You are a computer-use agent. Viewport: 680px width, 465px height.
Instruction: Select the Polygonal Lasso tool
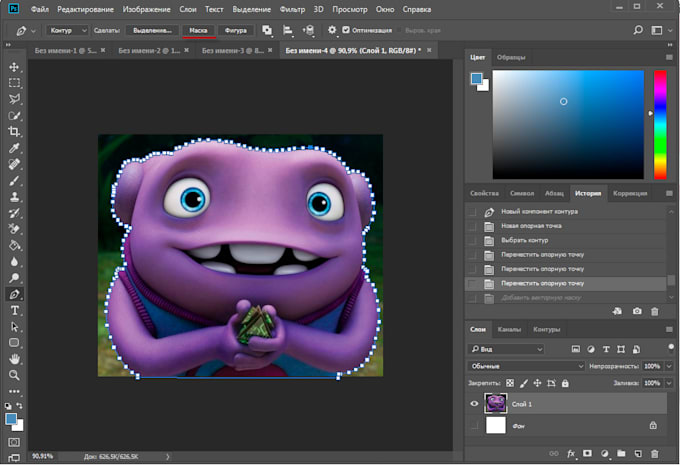tap(14, 99)
